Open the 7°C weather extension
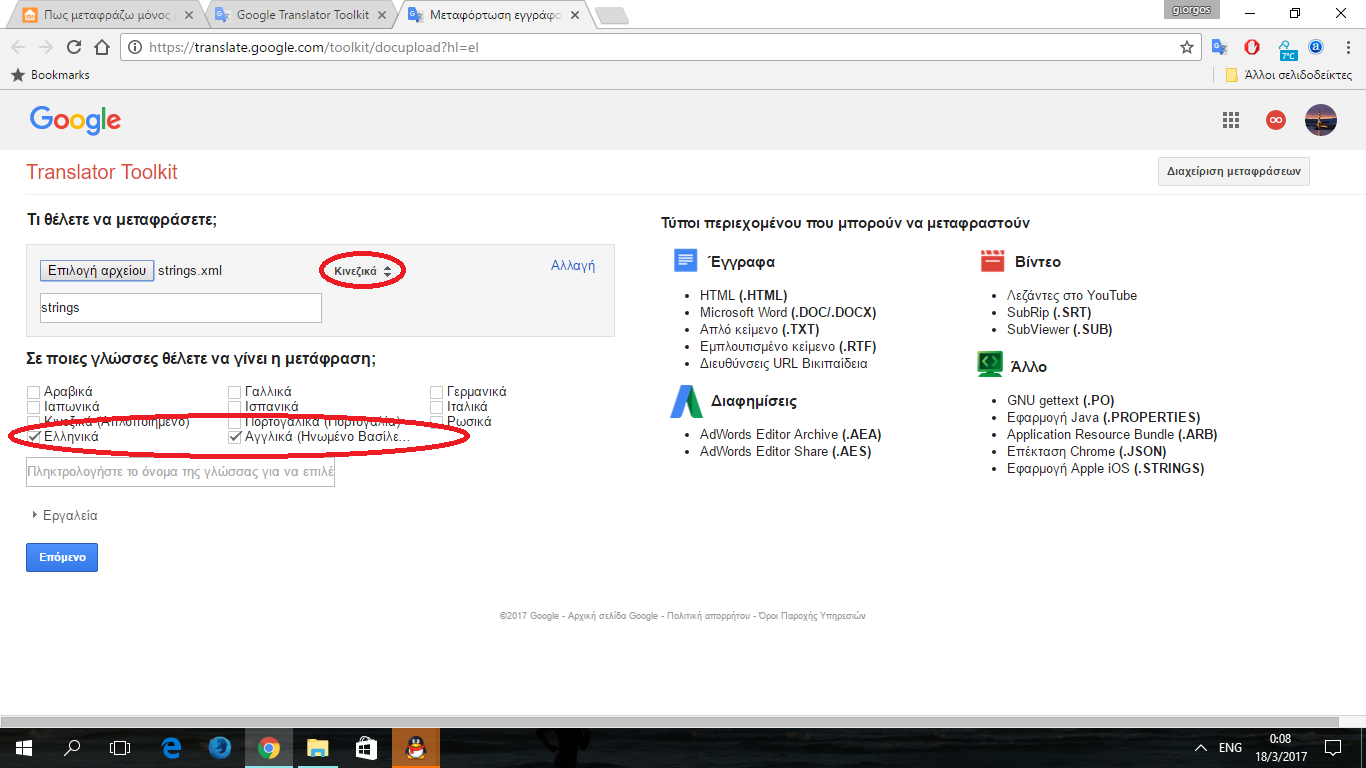 [x=1287, y=47]
